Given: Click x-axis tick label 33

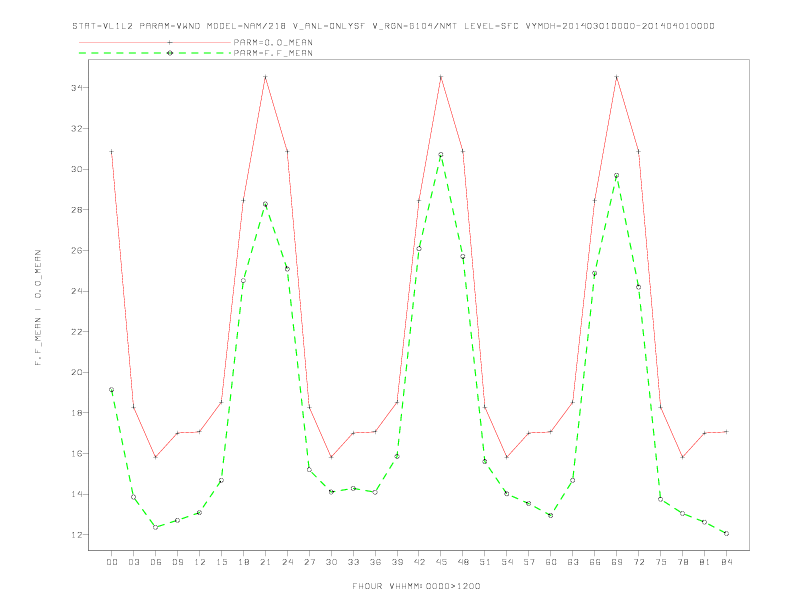Looking at the screenshot, I should point(353,562).
